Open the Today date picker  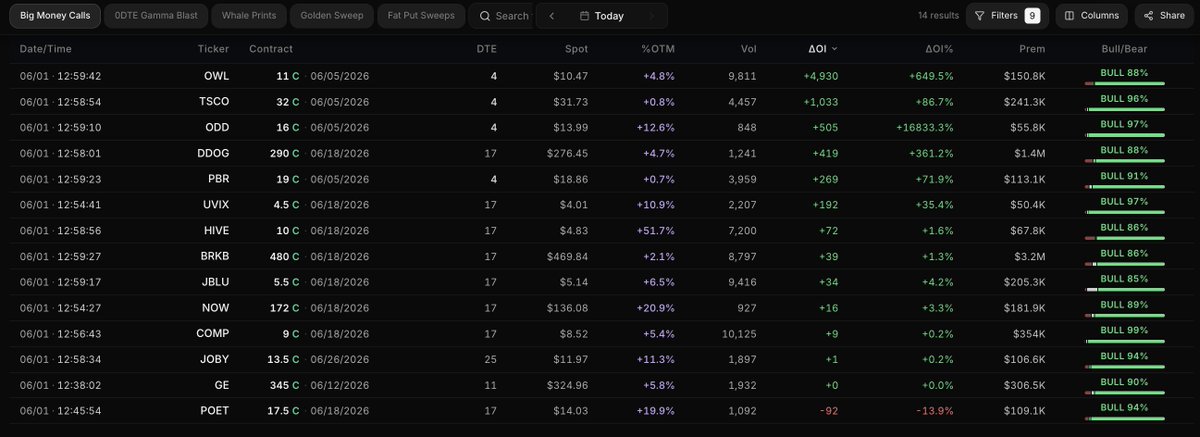click(x=604, y=16)
